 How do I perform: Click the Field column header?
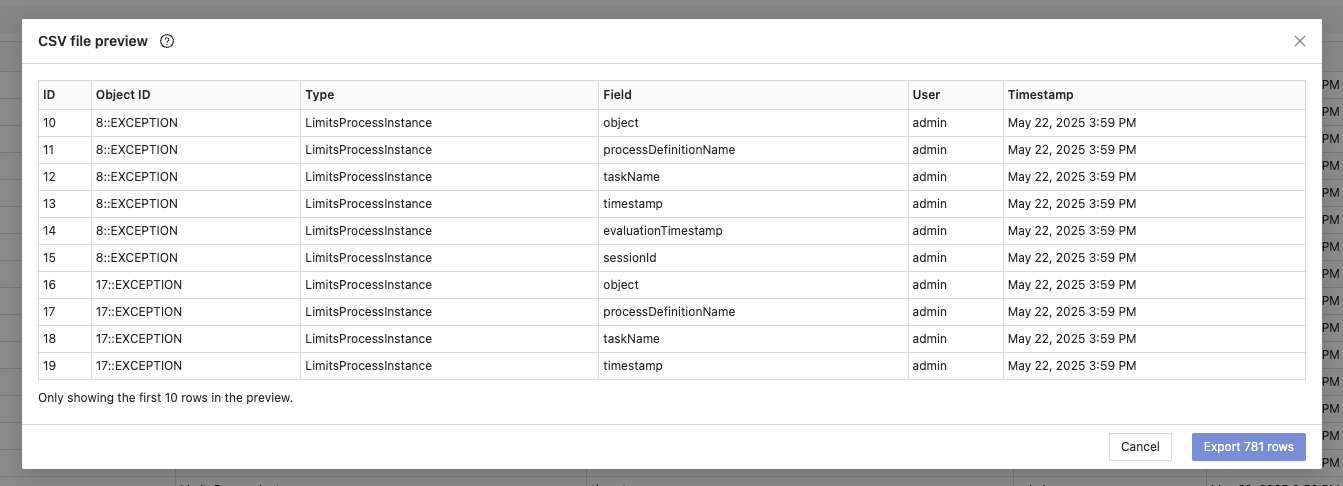coord(617,95)
